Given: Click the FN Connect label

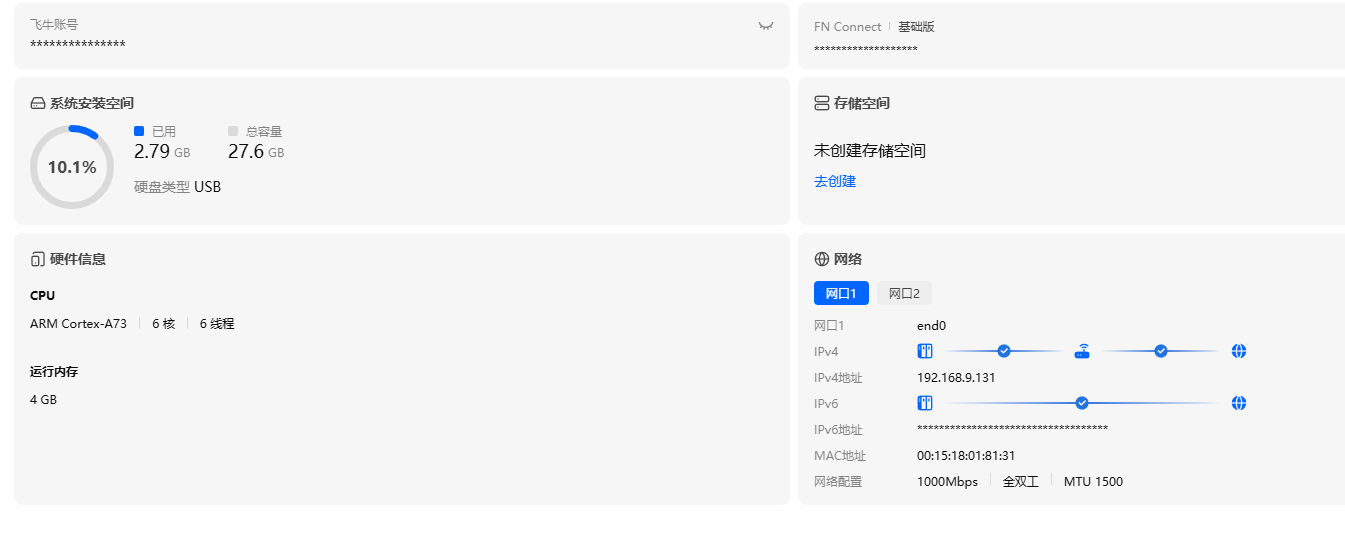Looking at the screenshot, I should click(x=848, y=27).
